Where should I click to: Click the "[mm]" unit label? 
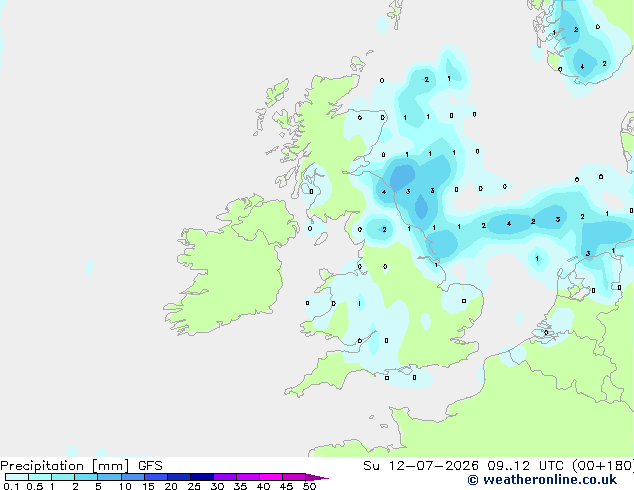[110, 466]
